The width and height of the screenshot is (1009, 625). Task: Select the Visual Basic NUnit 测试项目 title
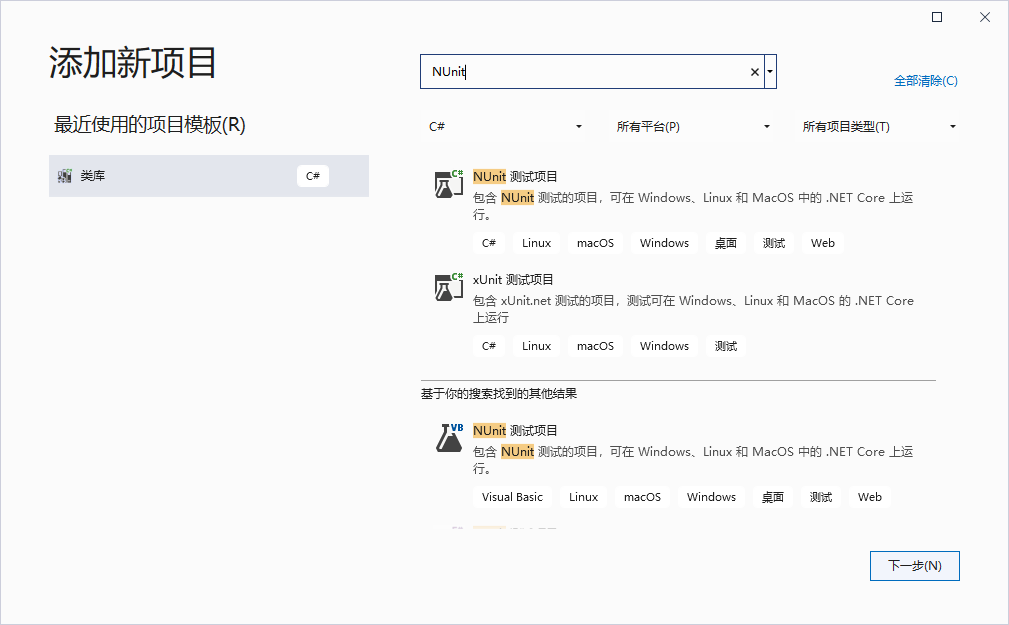tap(515, 431)
